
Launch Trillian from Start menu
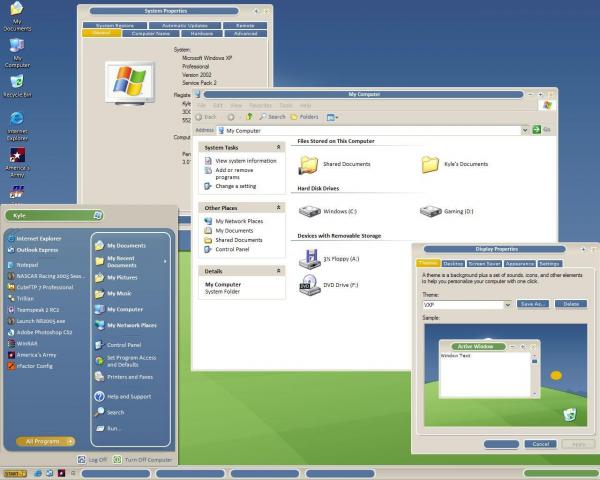click(x=21, y=299)
